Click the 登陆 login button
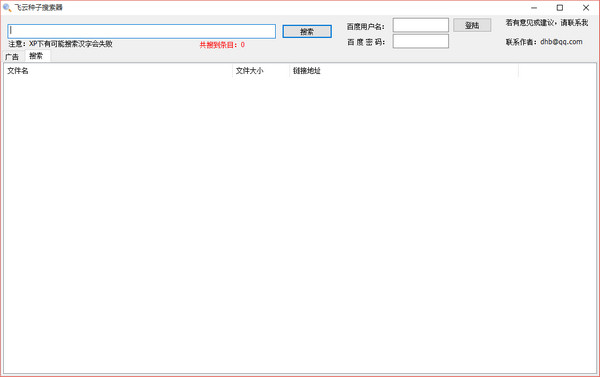Image resolution: width=600 pixels, height=377 pixels. pyautogui.click(x=472, y=25)
